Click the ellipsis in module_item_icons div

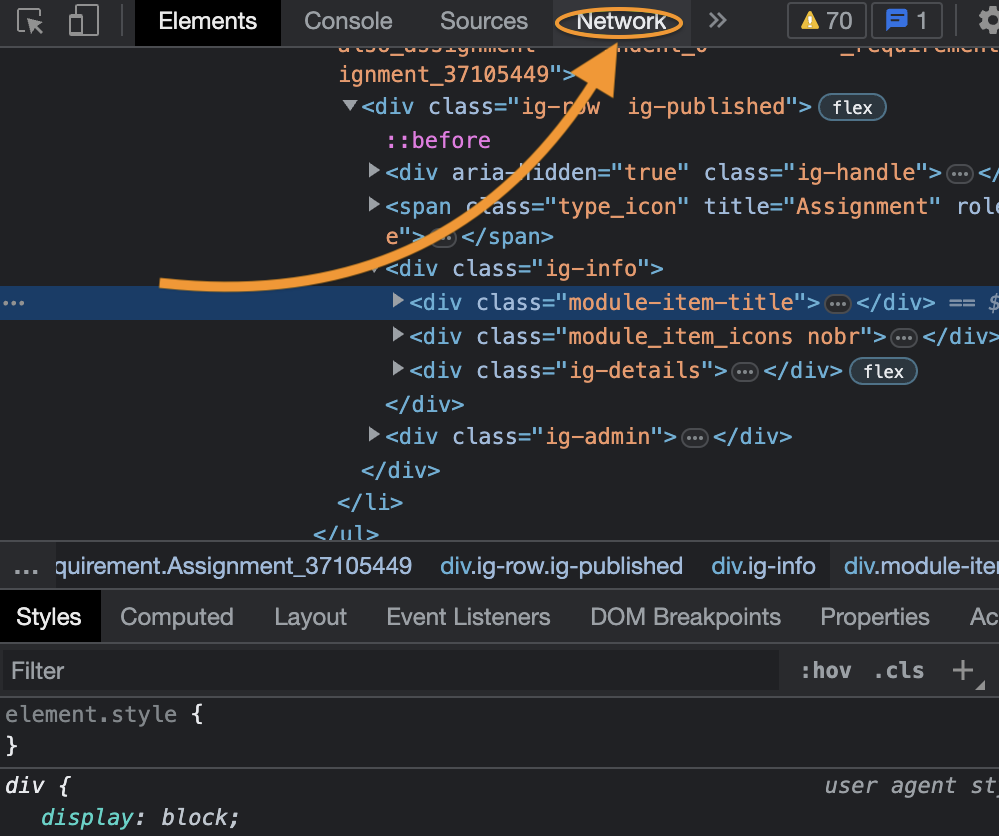903,338
